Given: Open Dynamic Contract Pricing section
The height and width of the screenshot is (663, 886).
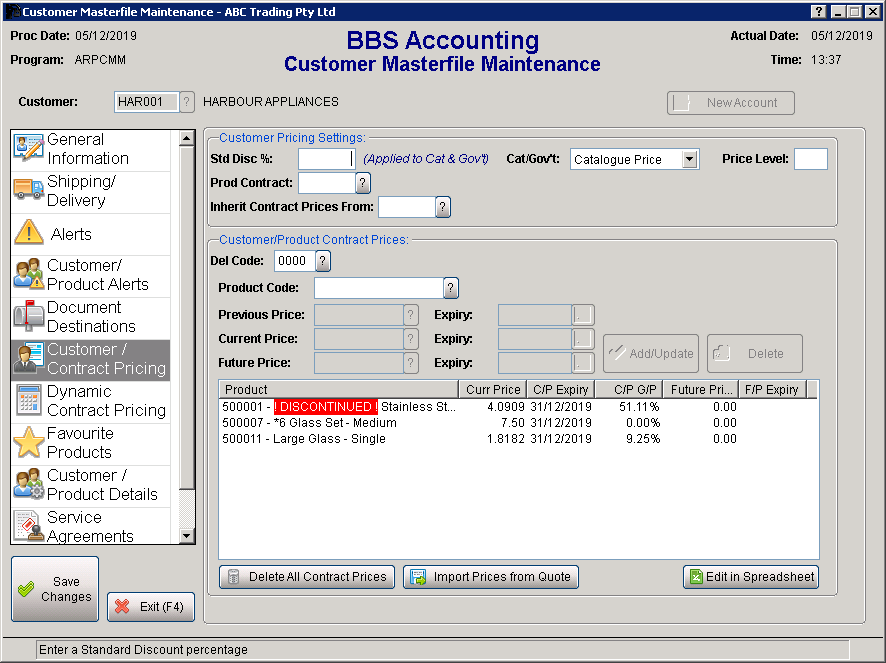Looking at the screenshot, I should click(x=90, y=401).
